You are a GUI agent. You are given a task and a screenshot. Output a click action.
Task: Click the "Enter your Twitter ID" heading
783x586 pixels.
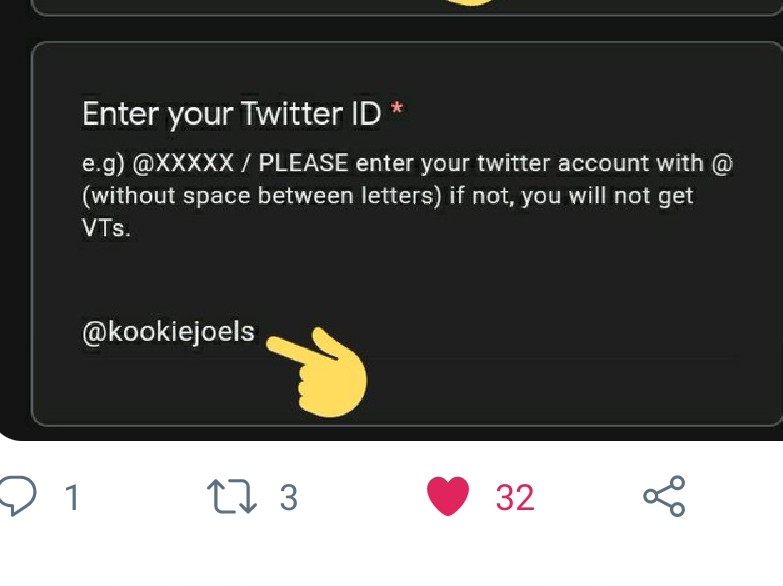tap(231, 114)
